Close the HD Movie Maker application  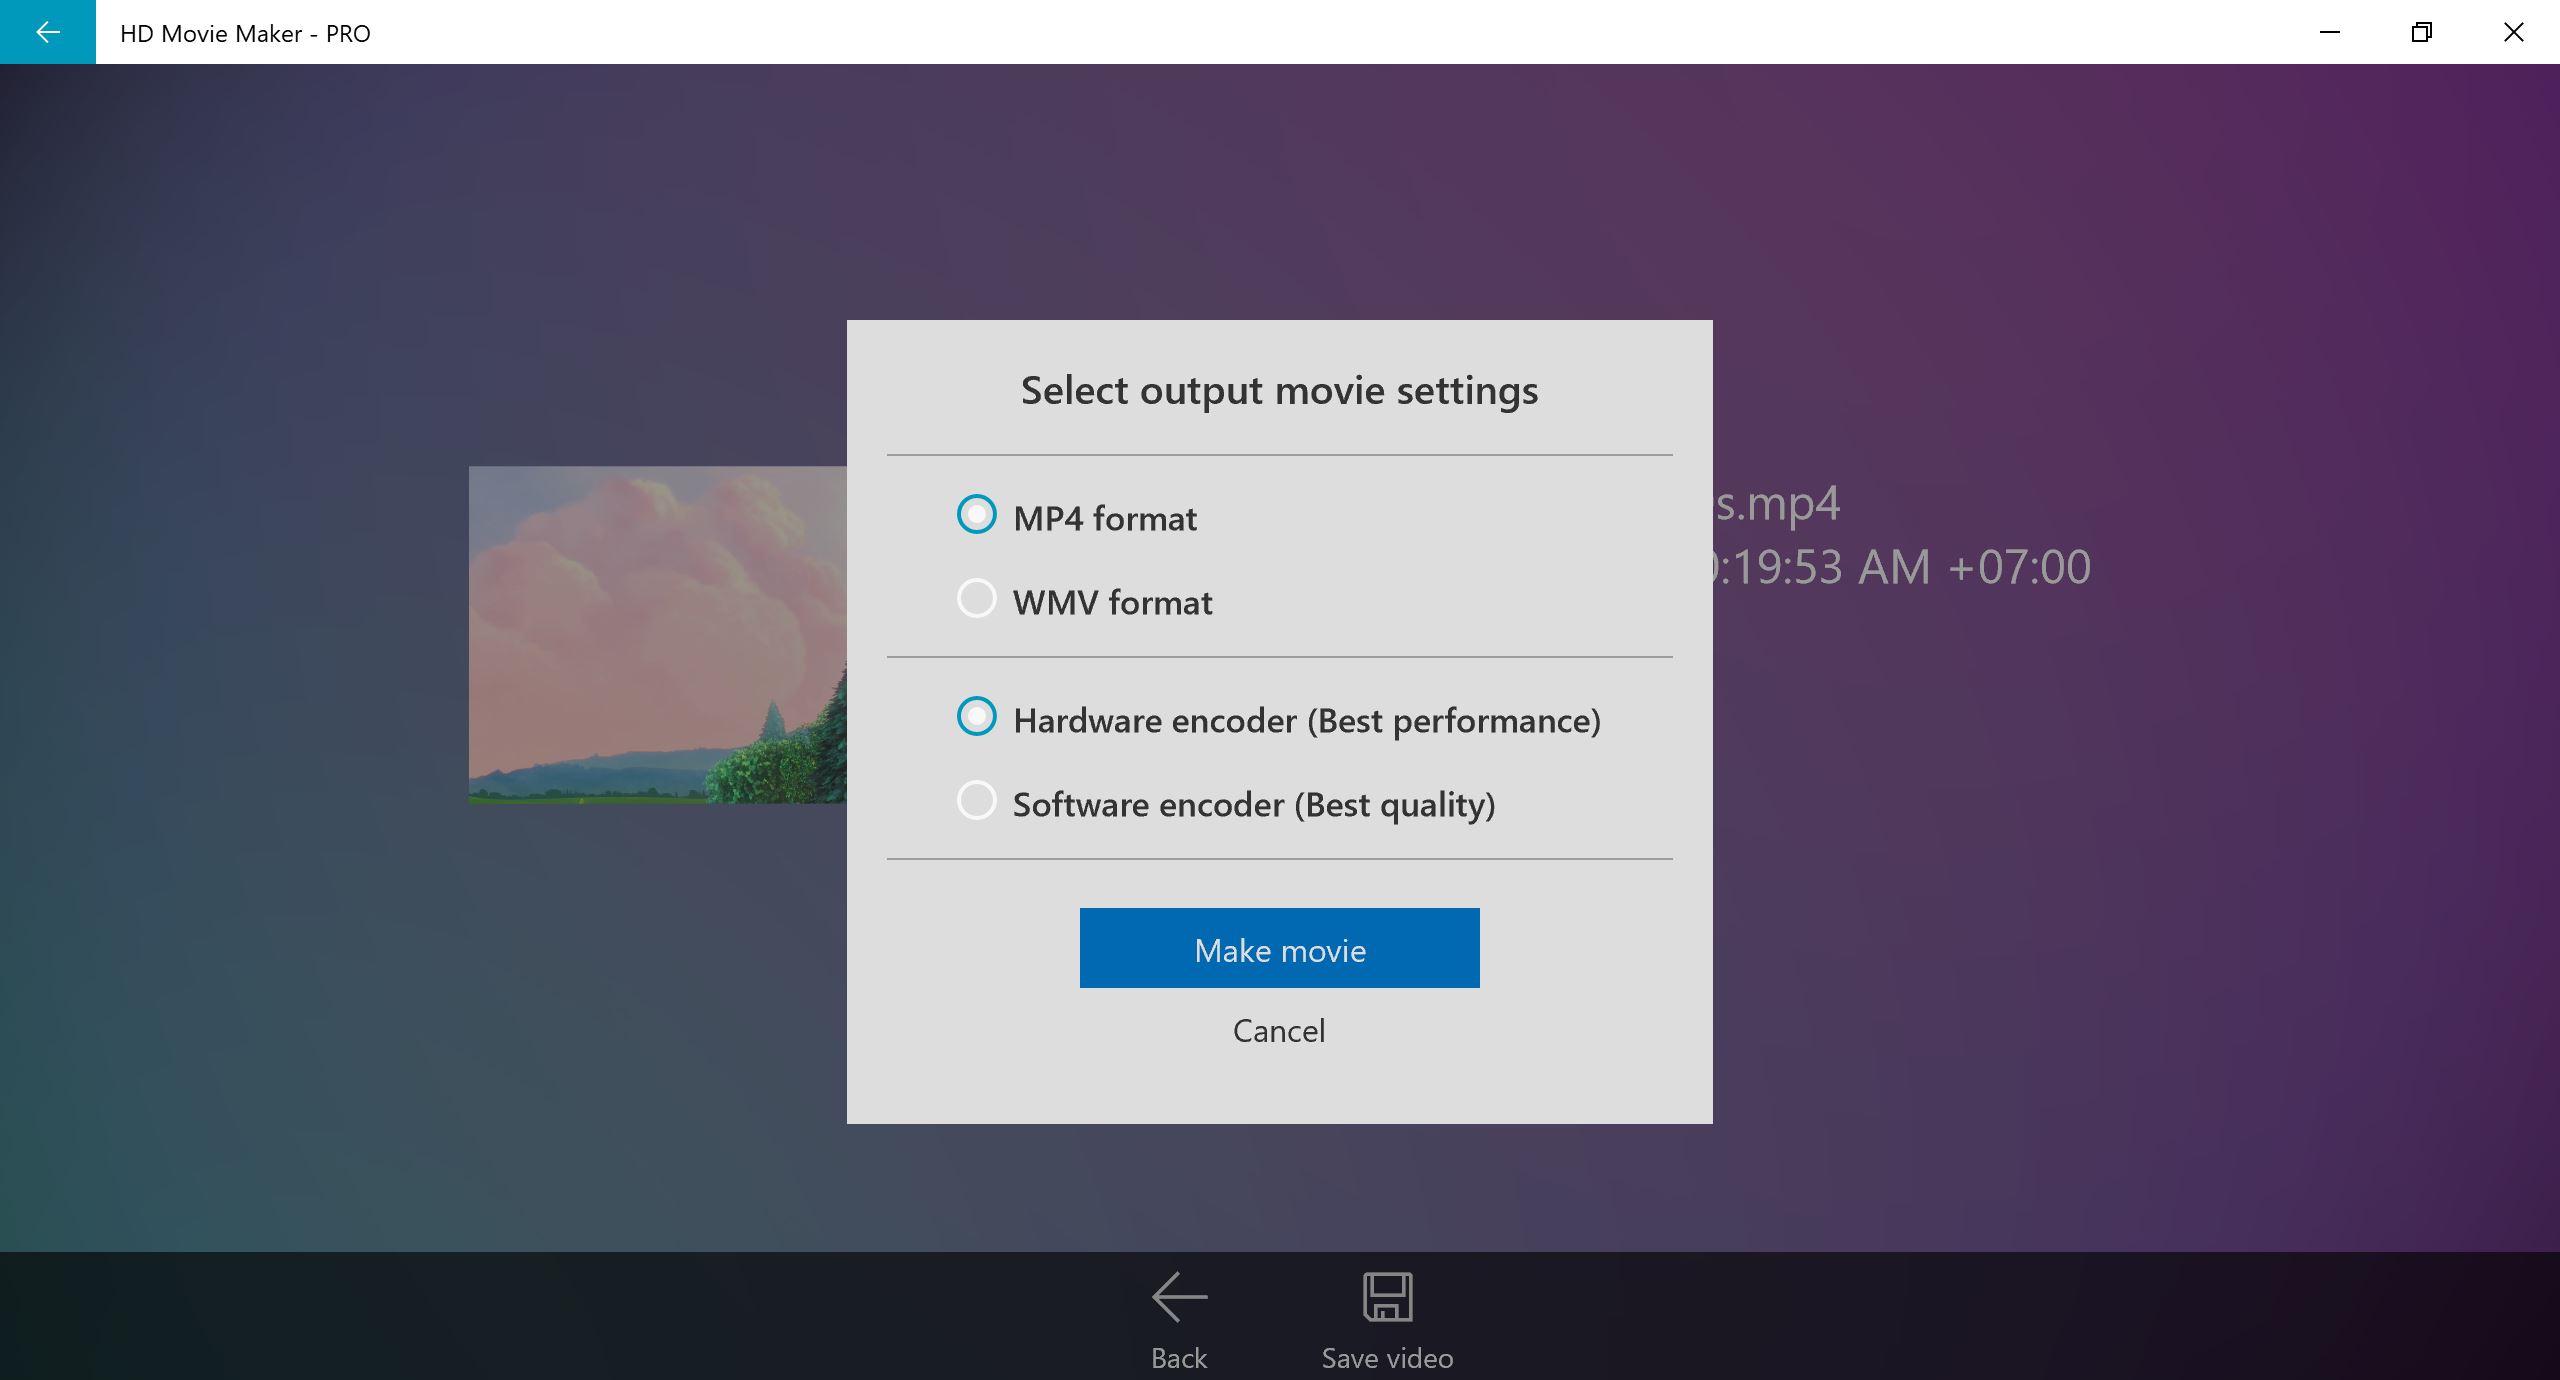tap(2513, 32)
